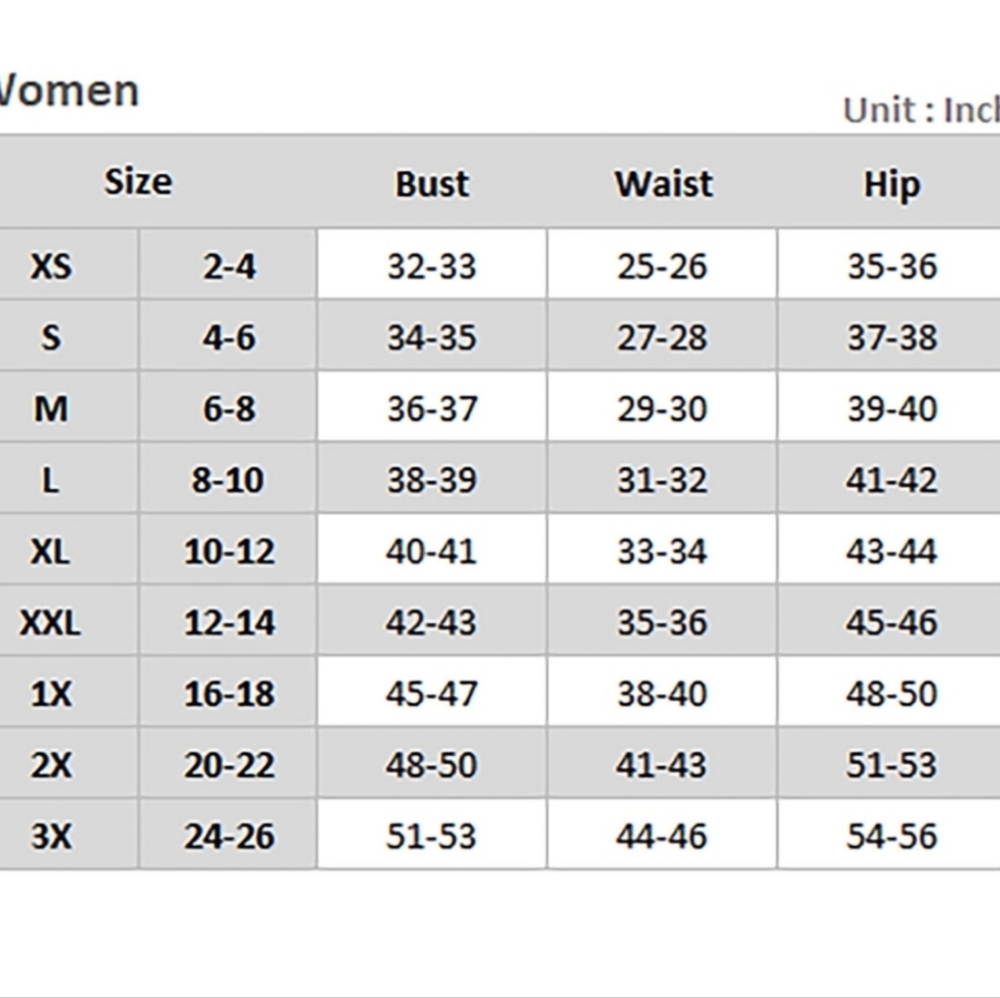Screen dimensions: 1000x998
Task: Click the waist measurement 44-46 cell
Action: (x=662, y=836)
